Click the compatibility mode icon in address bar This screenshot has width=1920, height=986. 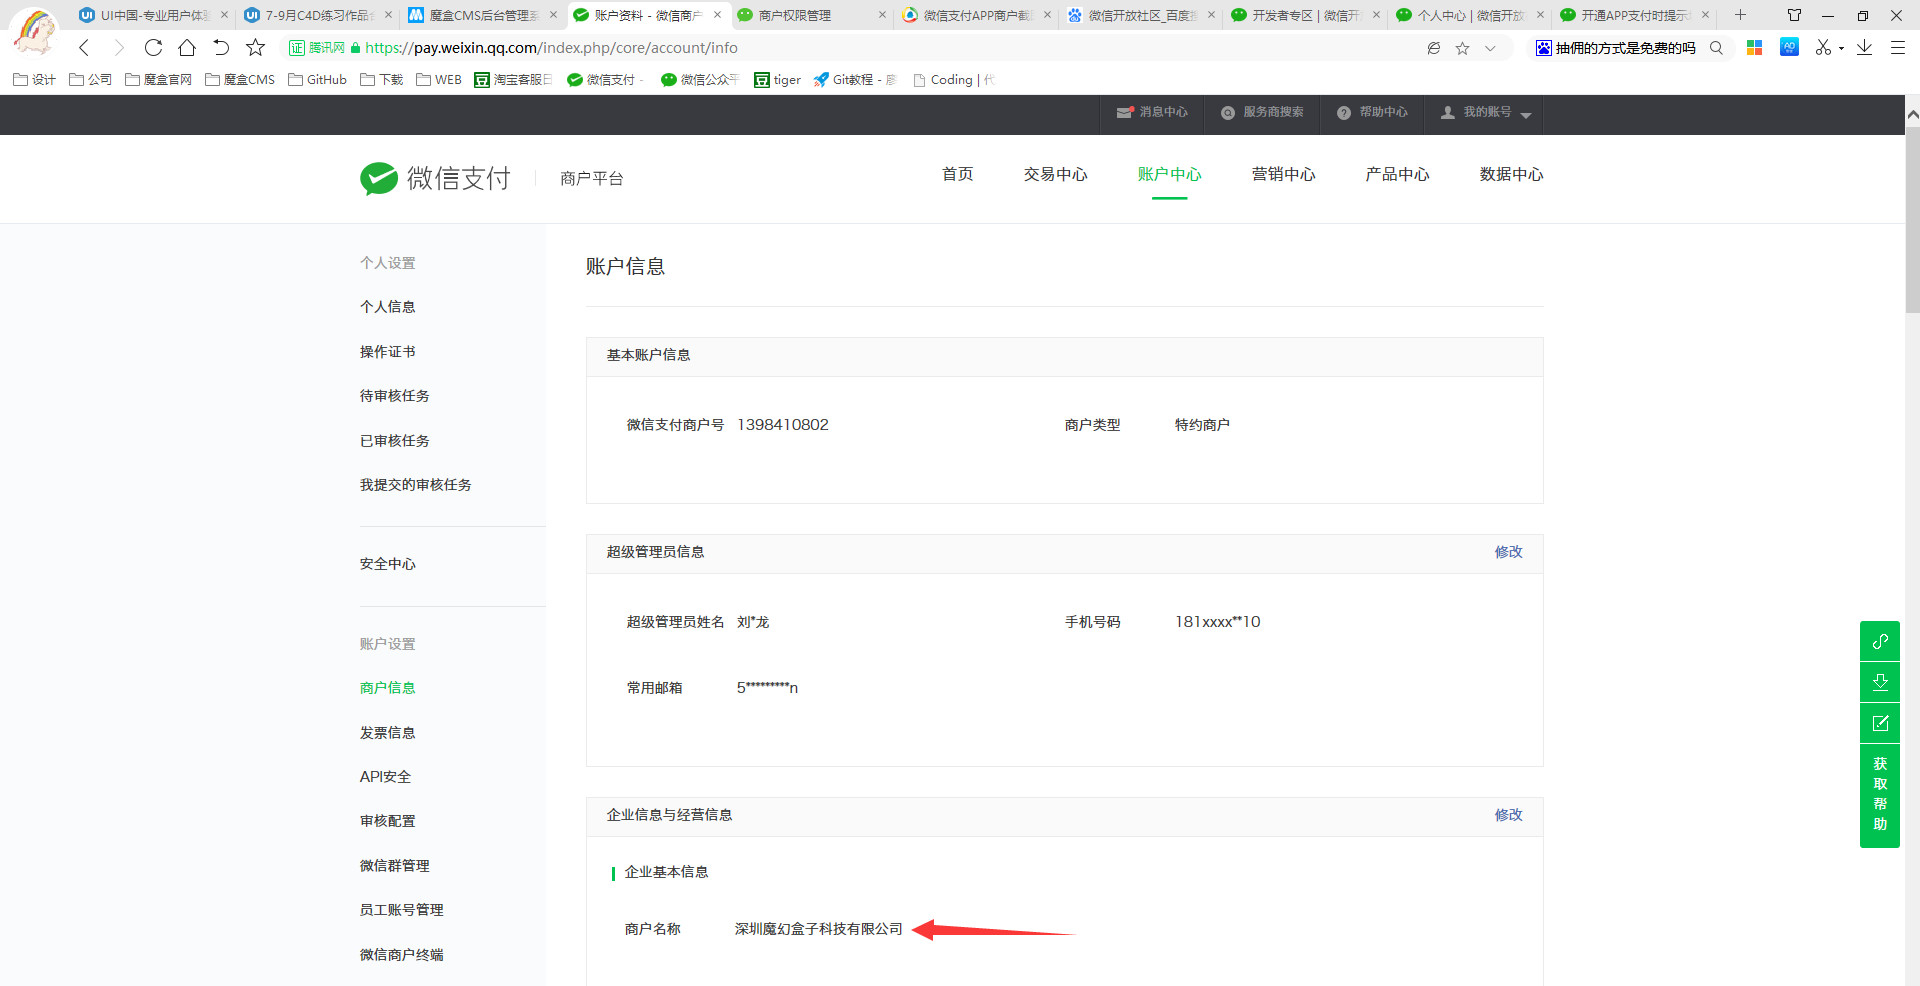click(x=1433, y=48)
